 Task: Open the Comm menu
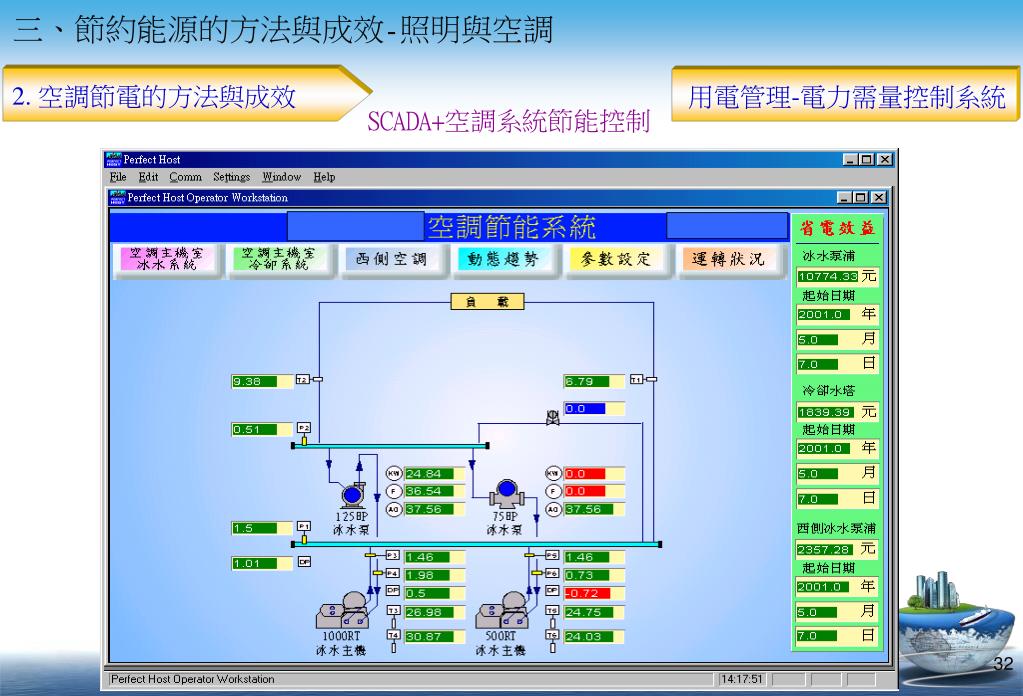(x=185, y=177)
